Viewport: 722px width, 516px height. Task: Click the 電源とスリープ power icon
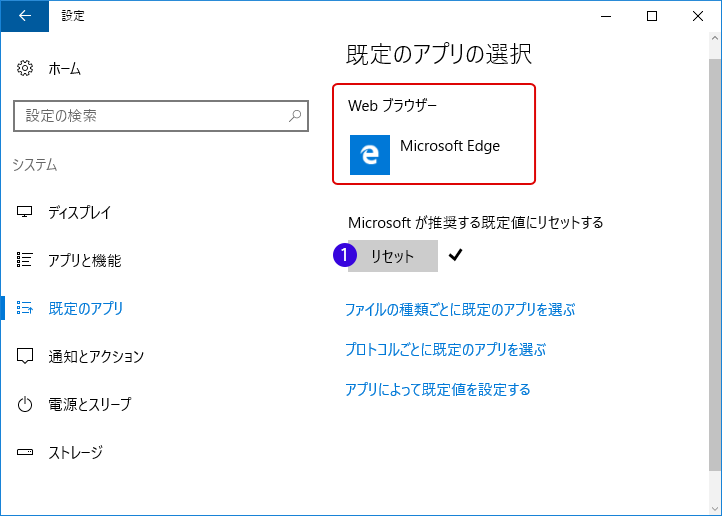25,404
